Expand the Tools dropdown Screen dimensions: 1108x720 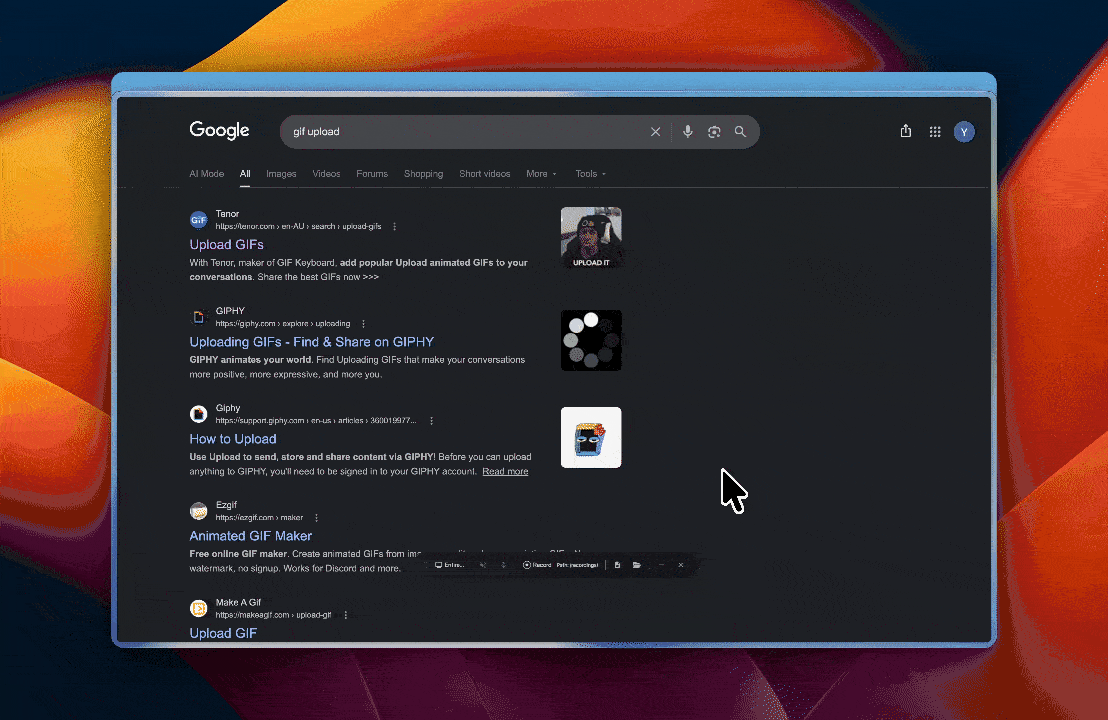(591, 174)
